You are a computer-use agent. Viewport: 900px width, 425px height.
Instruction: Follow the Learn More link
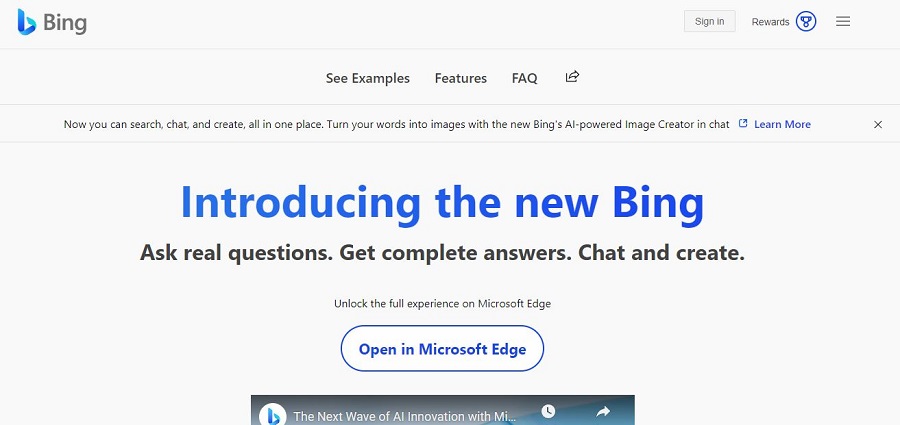coord(782,124)
